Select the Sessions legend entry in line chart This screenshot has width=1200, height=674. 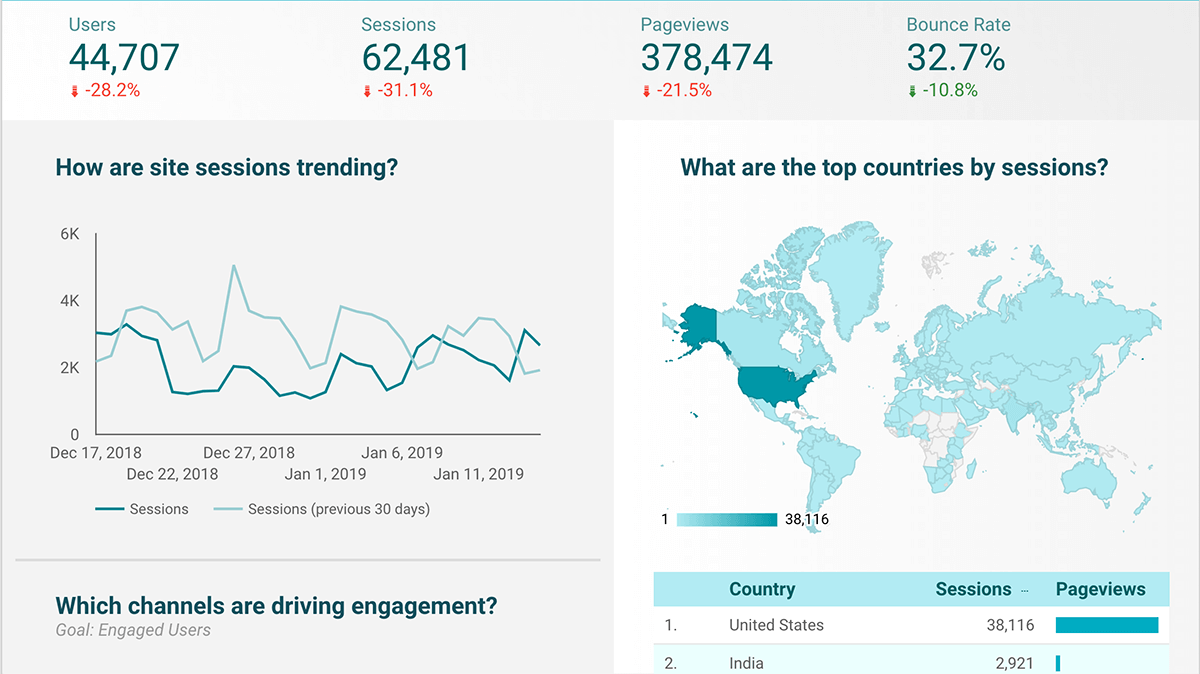pos(142,509)
